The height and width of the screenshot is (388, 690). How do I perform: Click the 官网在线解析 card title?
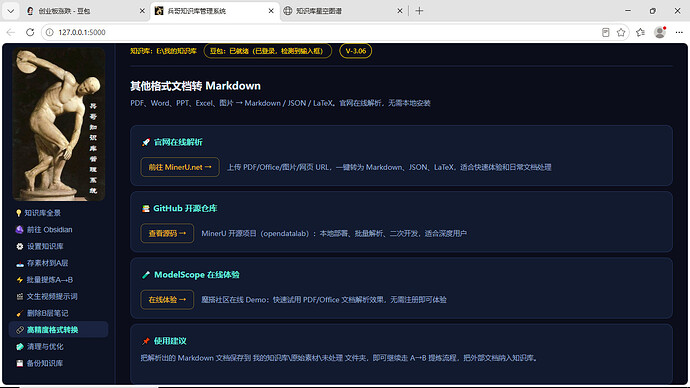178,142
